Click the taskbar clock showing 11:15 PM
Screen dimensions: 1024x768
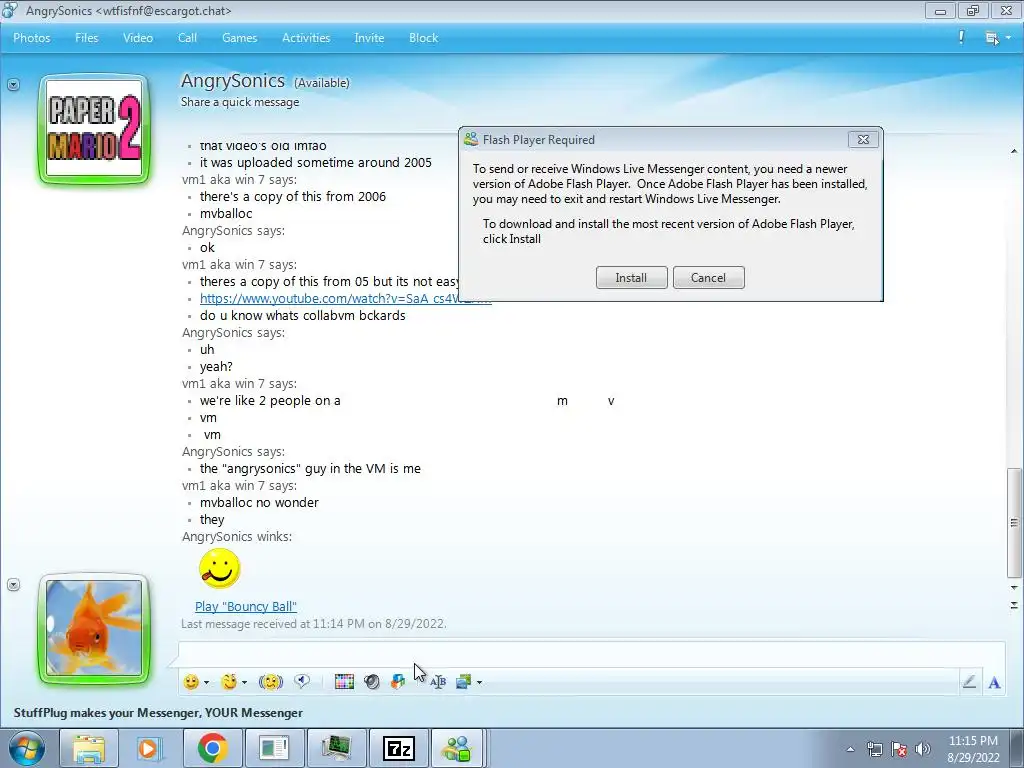(973, 748)
